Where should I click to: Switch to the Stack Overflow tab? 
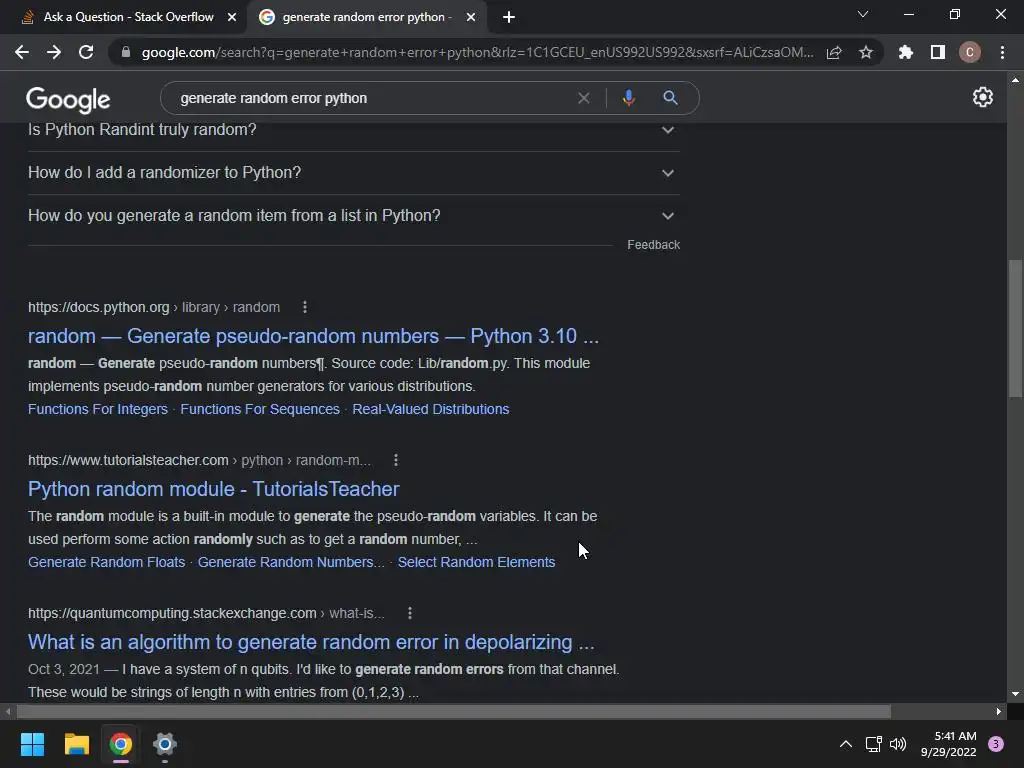point(129,17)
